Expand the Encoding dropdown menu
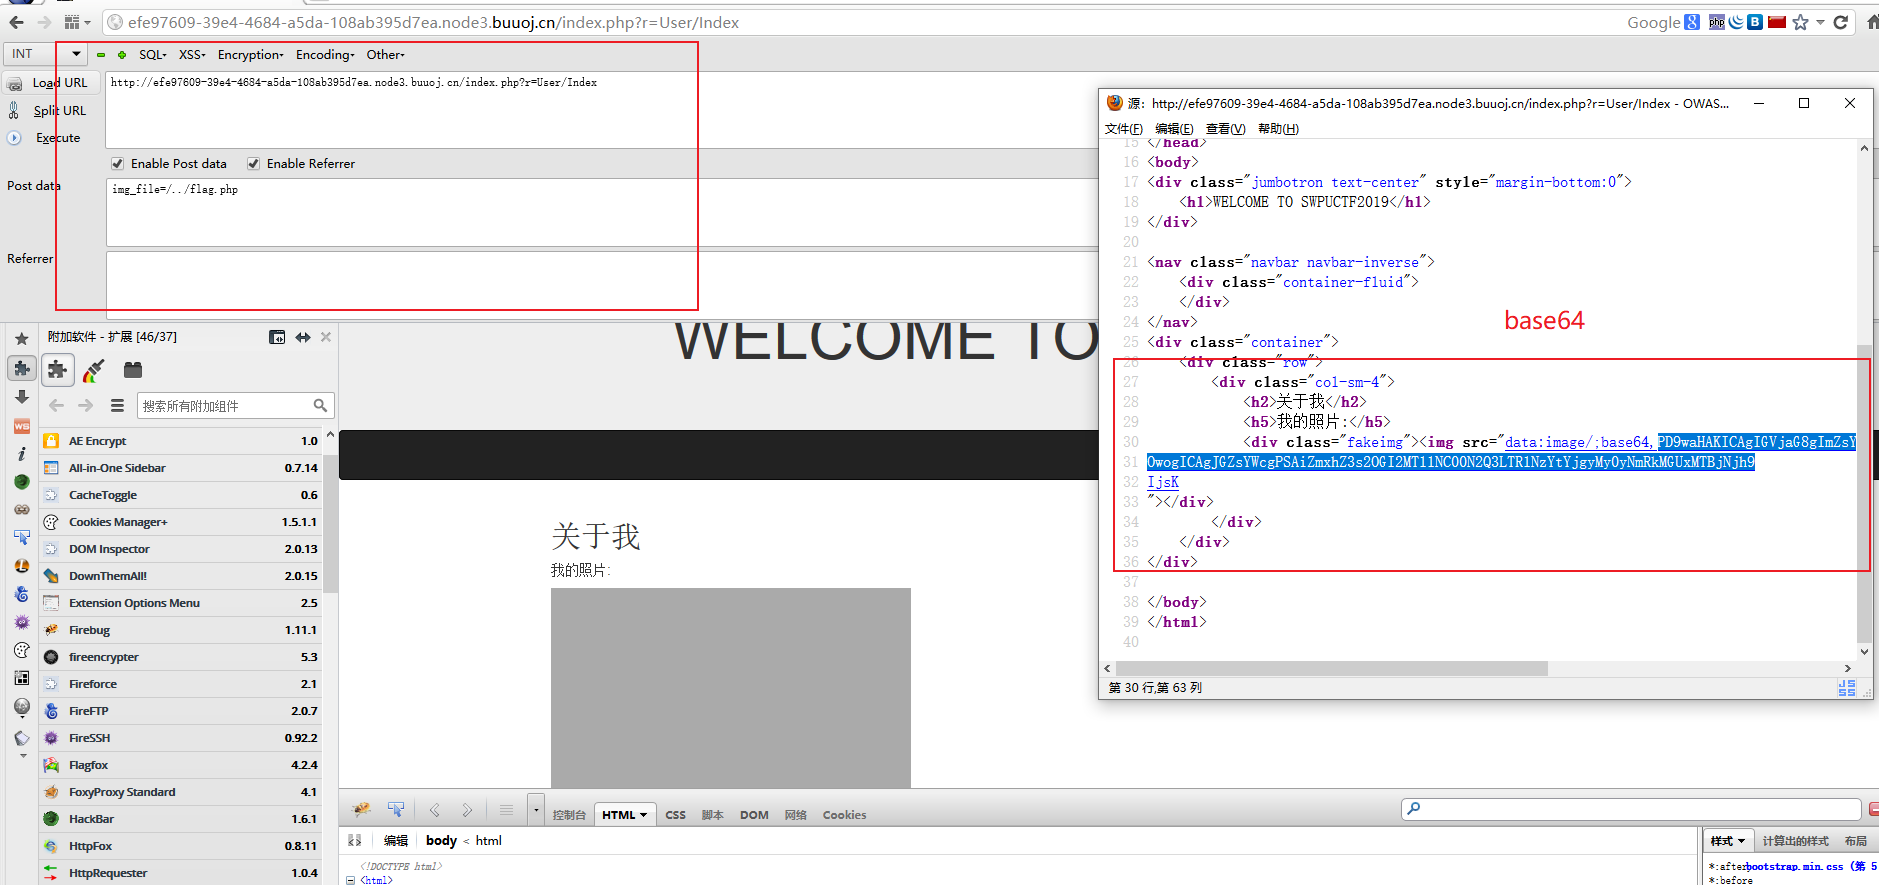This screenshot has width=1879, height=885. (325, 55)
